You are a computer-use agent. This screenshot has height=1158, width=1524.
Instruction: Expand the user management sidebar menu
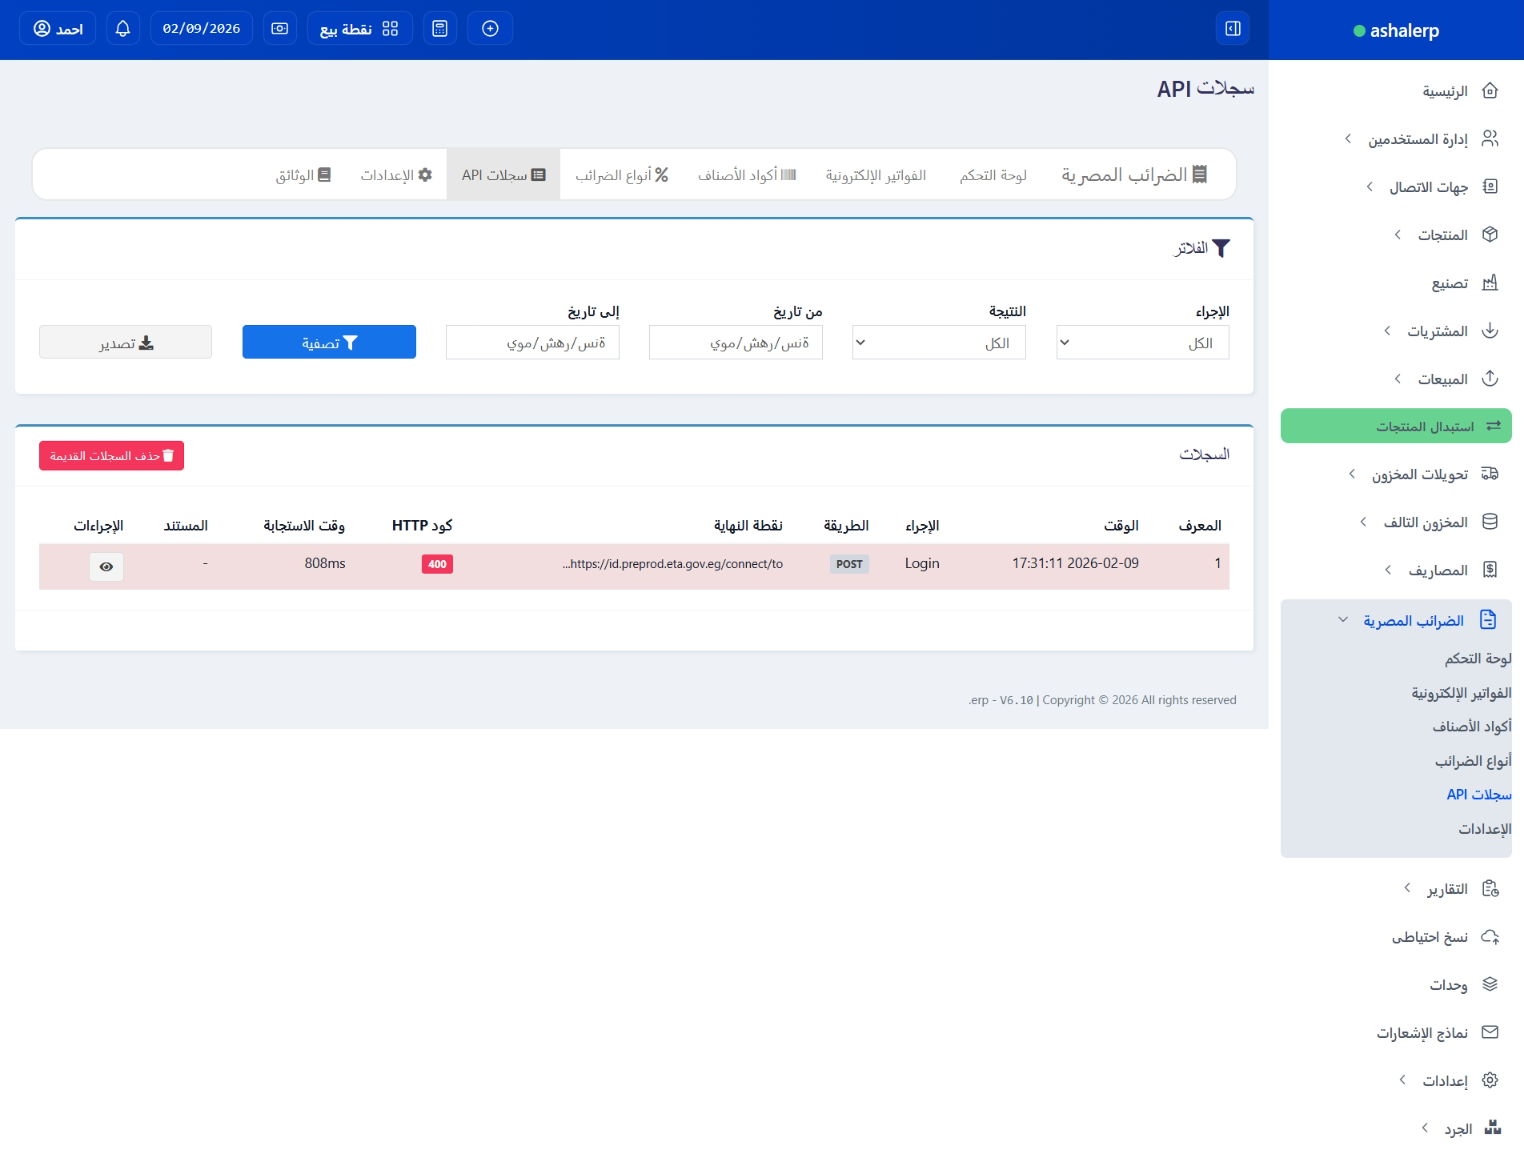[1417, 139]
